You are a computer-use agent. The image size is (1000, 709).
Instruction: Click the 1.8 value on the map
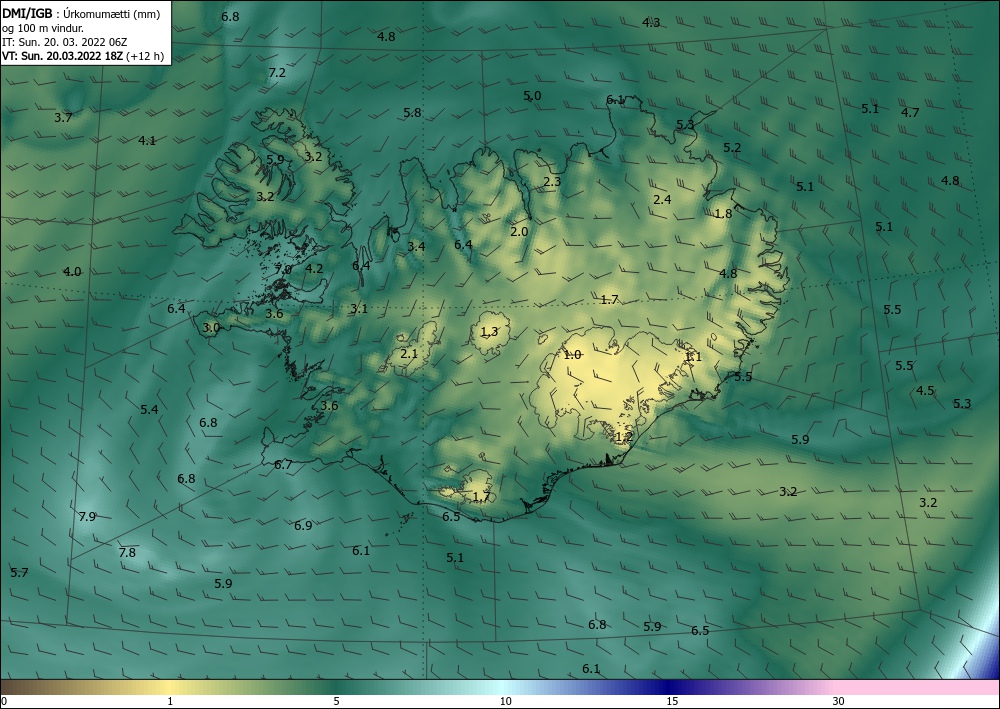pos(723,214)
